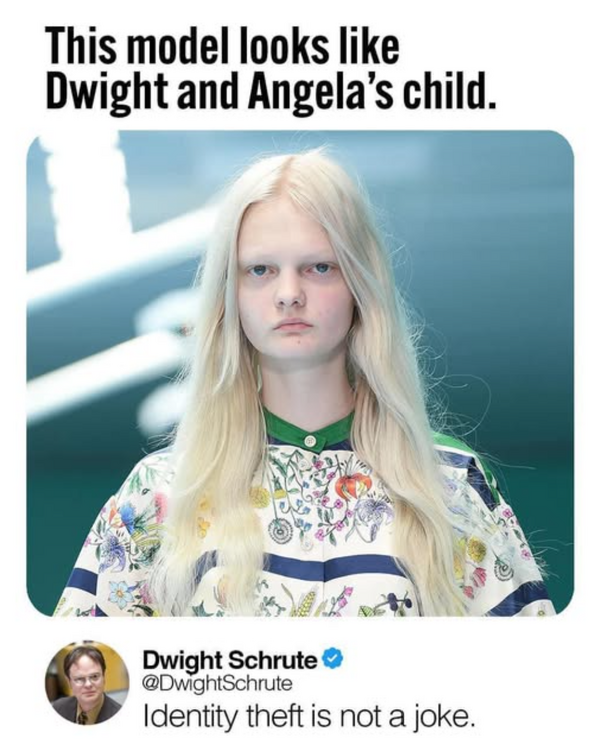Click the Dwight Schrute display name
This screenshot has height=750, width=600.
tap(230, 662)
